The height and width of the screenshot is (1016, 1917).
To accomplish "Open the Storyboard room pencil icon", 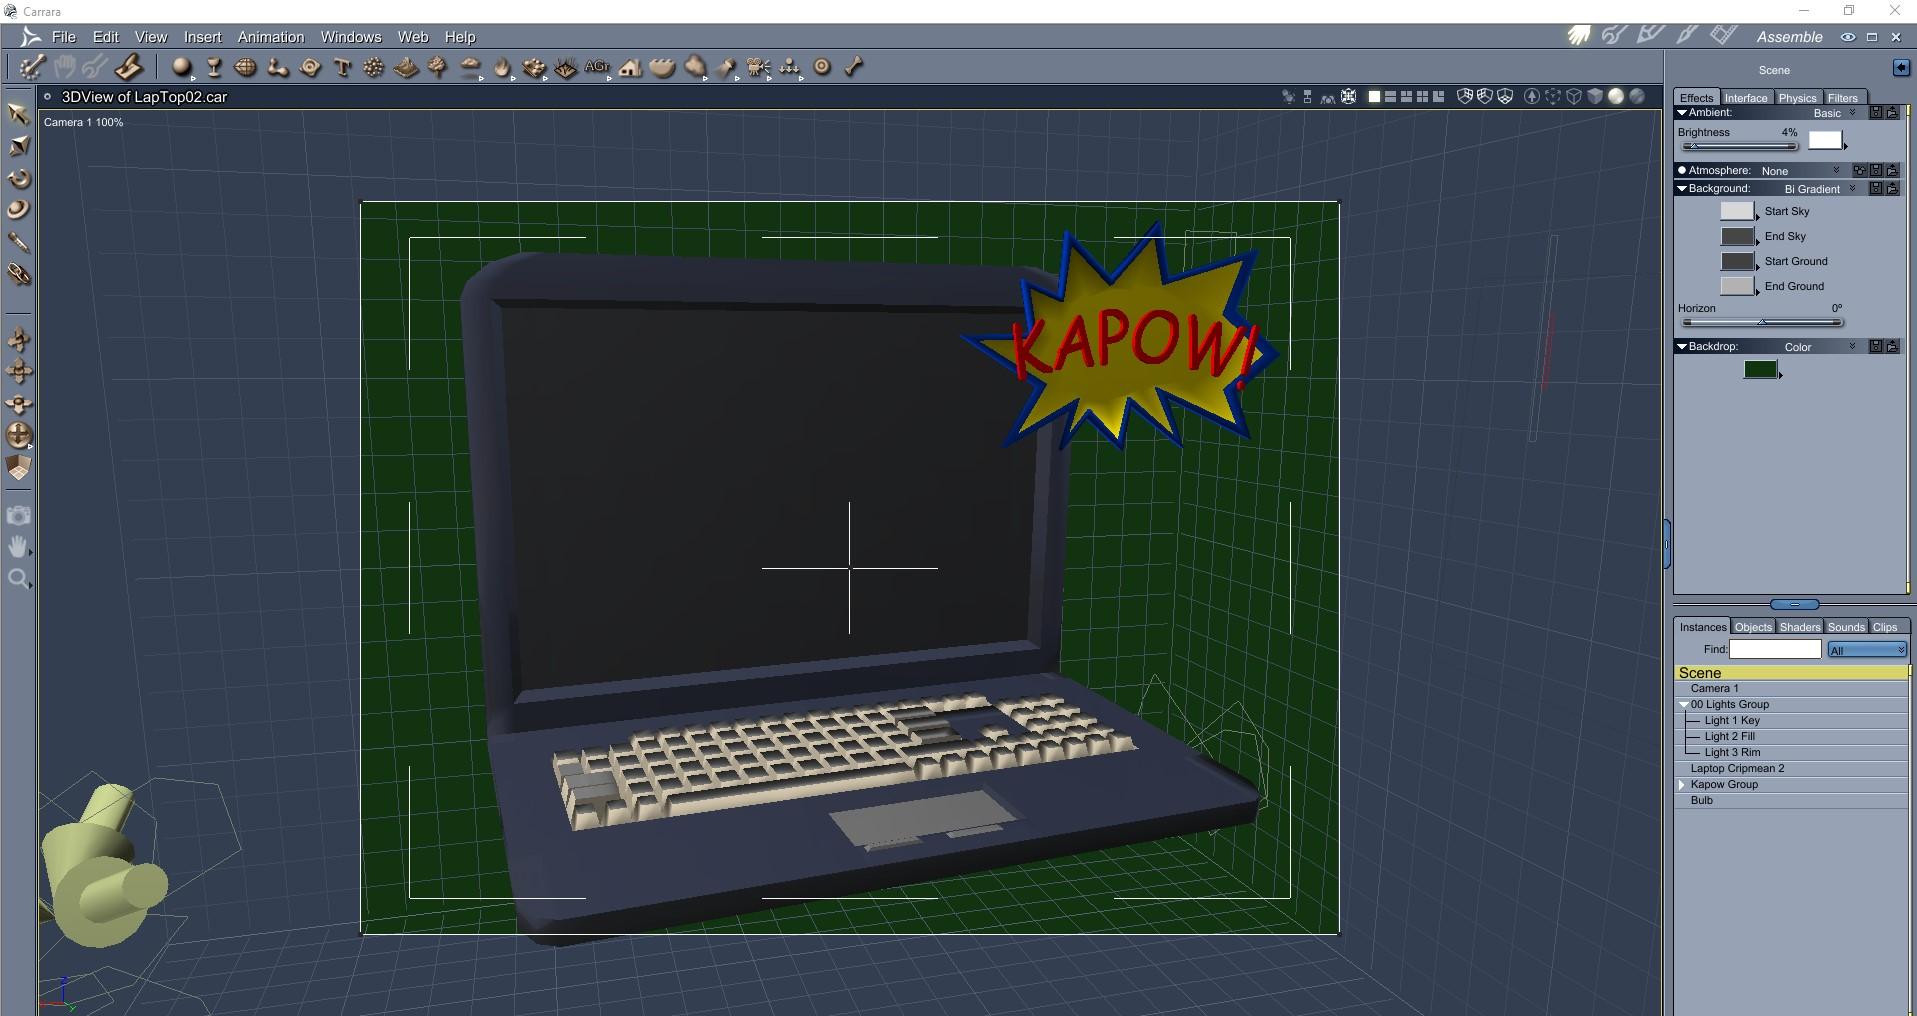I will pyautogui.click(x=1651, y=36).
